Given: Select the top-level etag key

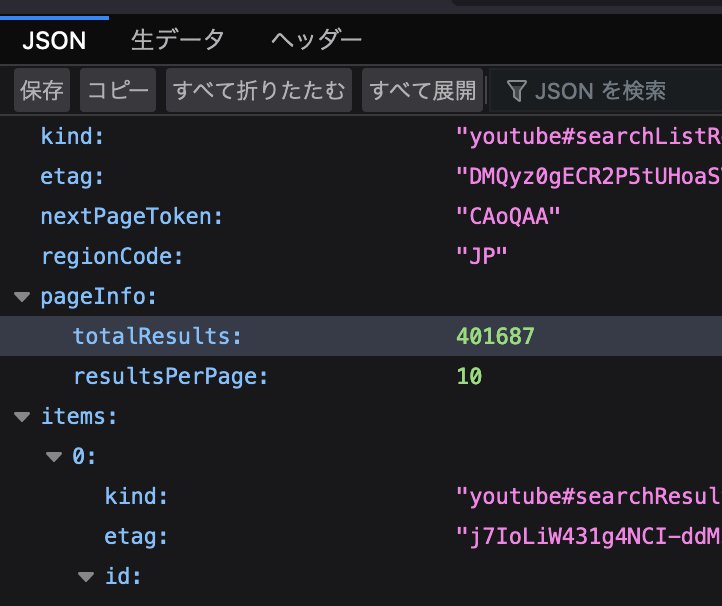Looking at the screenshot, I should [x=72, y=177].
